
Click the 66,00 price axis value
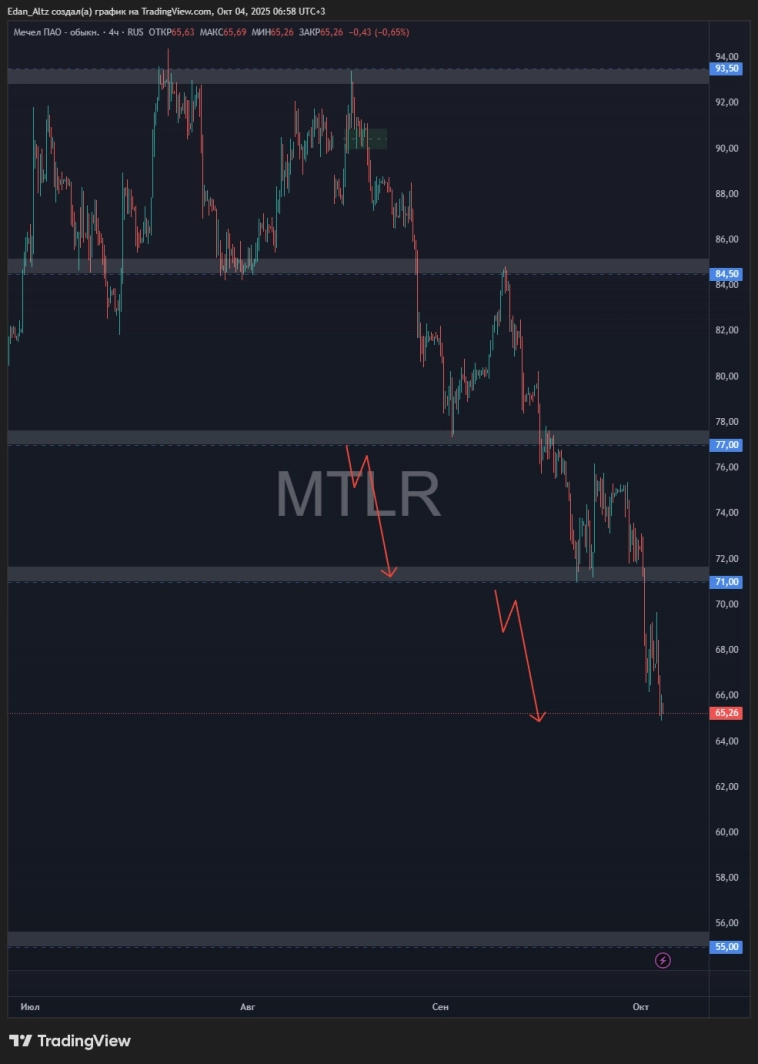point(727,695)
